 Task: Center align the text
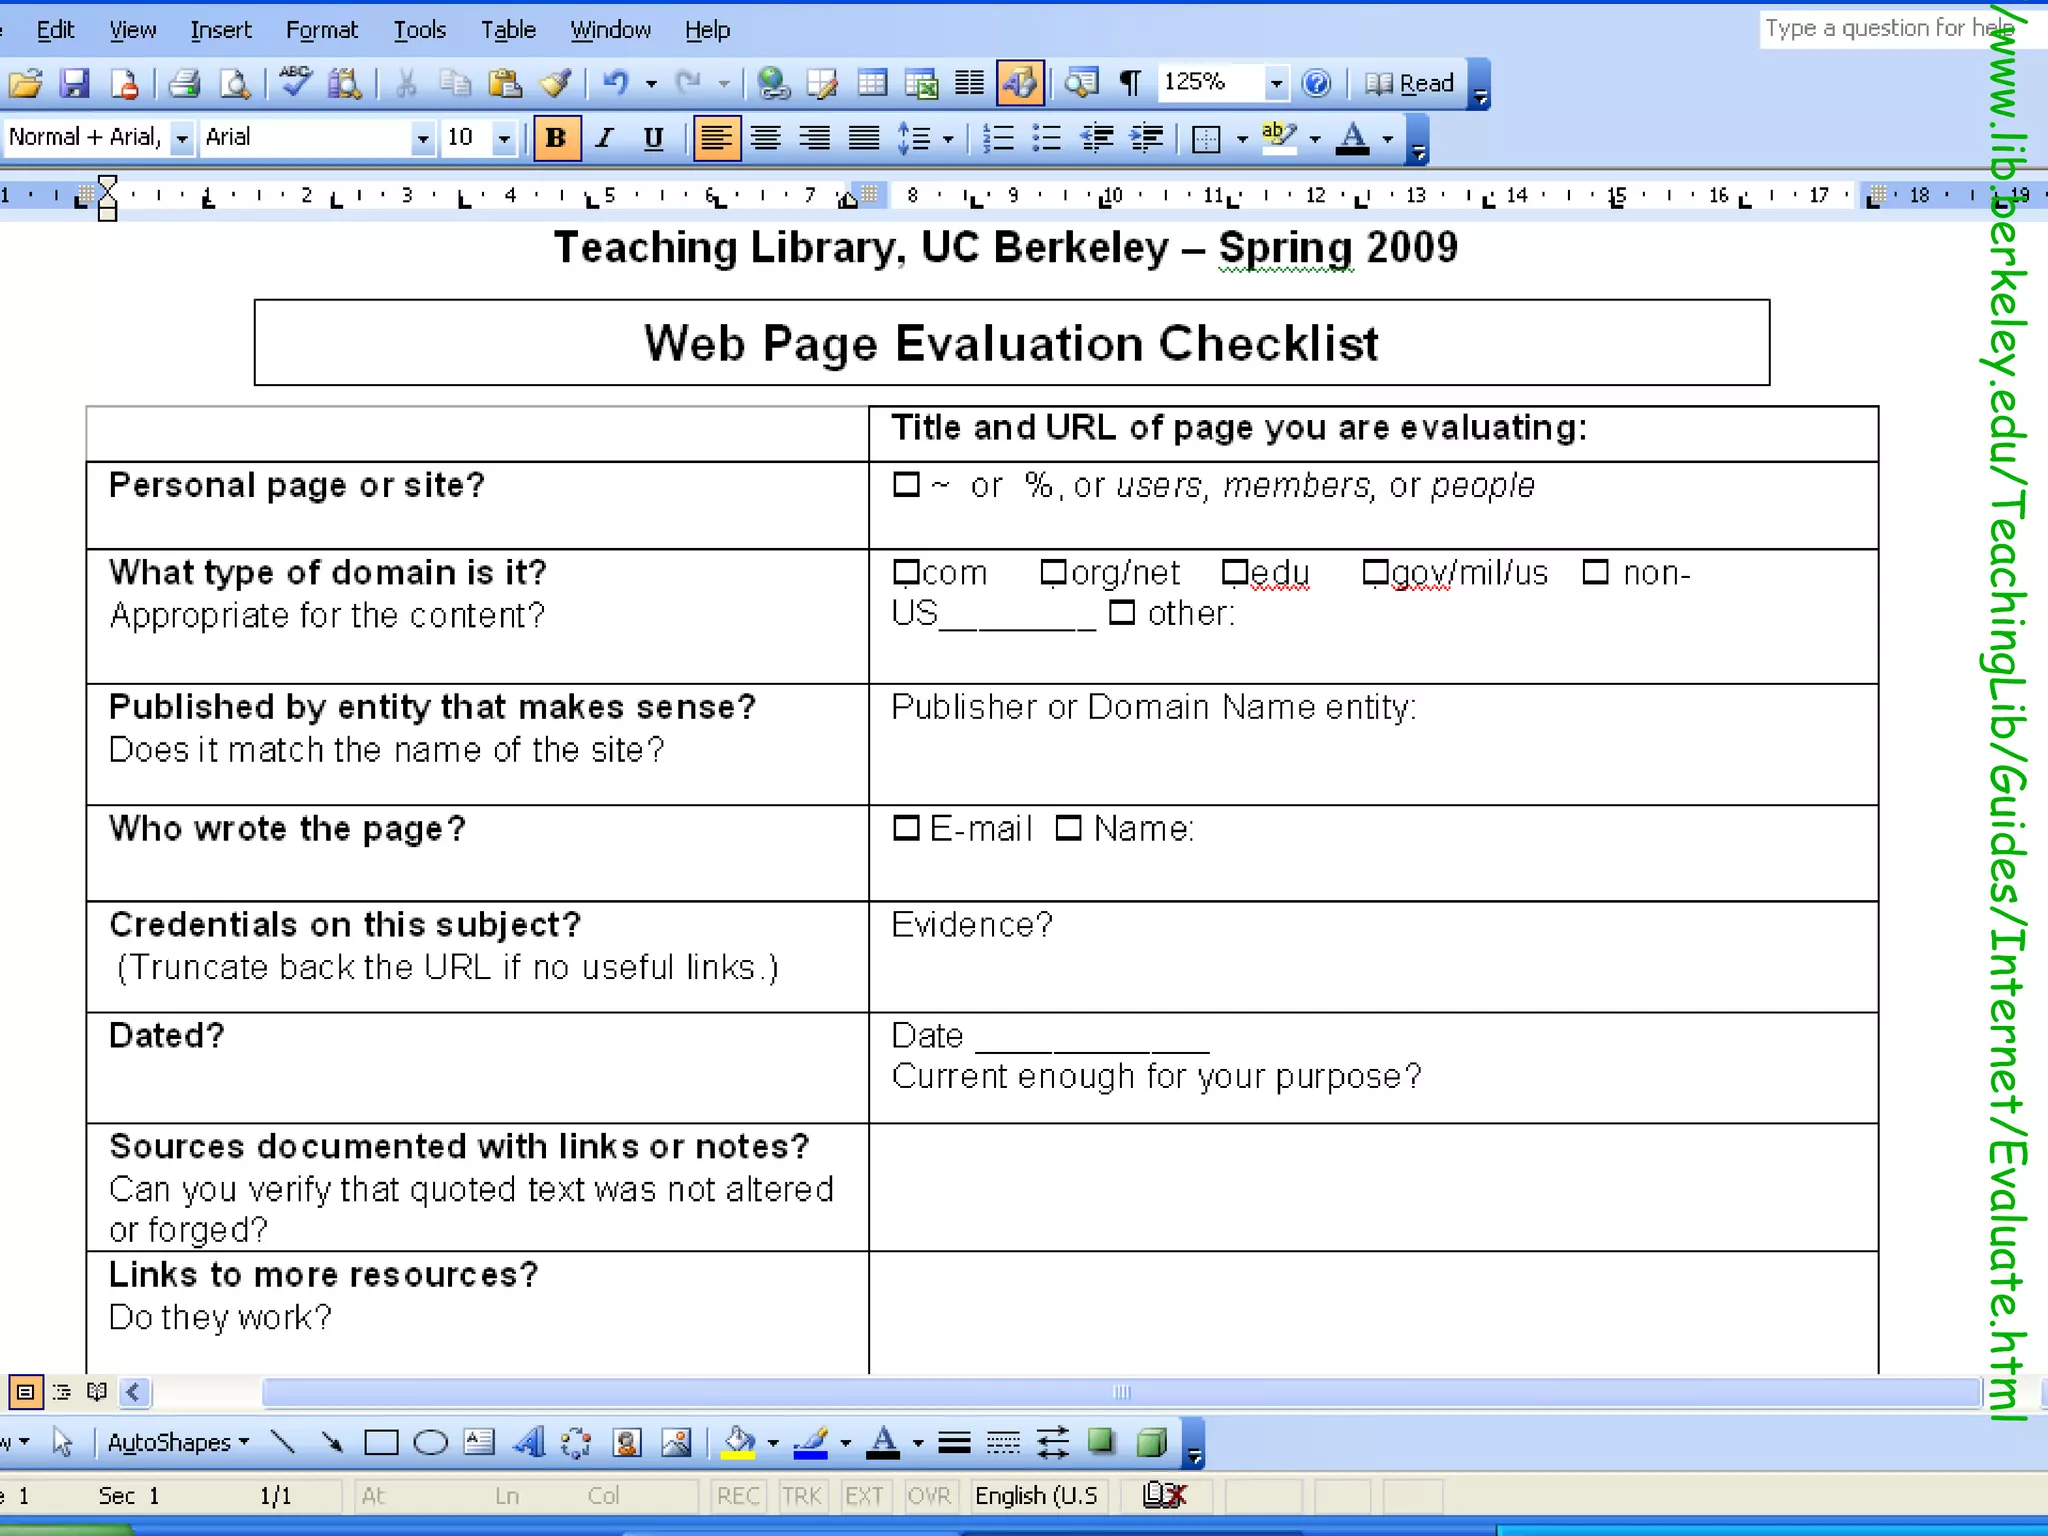tap(766, 138)
